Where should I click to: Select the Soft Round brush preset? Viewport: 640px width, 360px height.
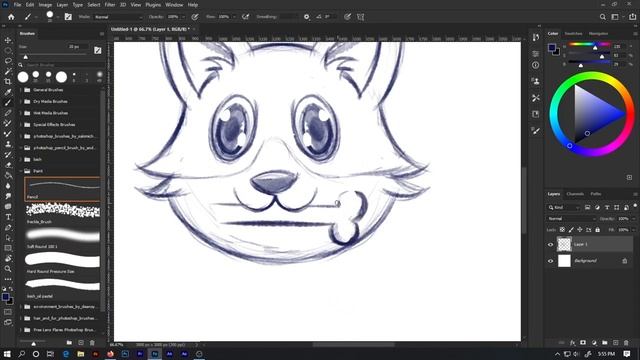click(62, 239)
